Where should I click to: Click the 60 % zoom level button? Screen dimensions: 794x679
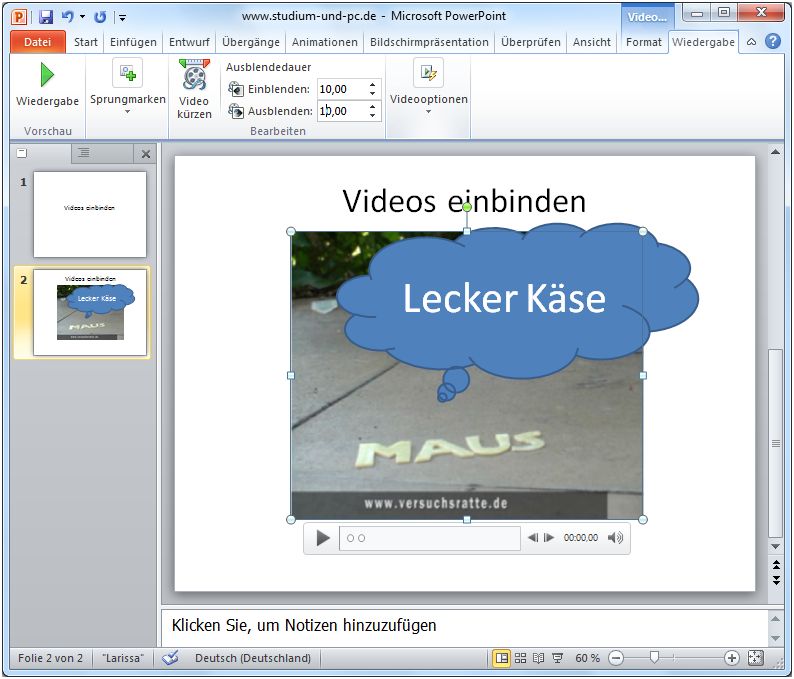587,658
